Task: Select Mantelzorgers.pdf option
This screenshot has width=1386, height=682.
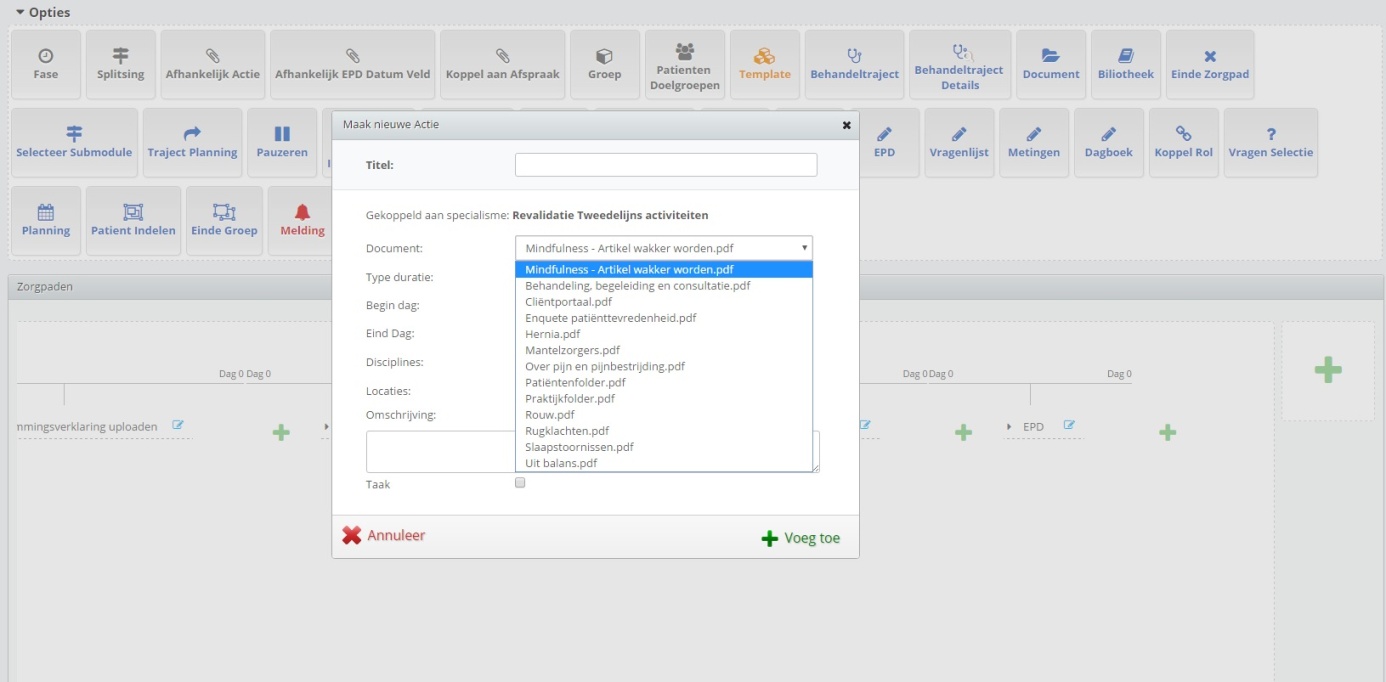Action: point(664,350)
